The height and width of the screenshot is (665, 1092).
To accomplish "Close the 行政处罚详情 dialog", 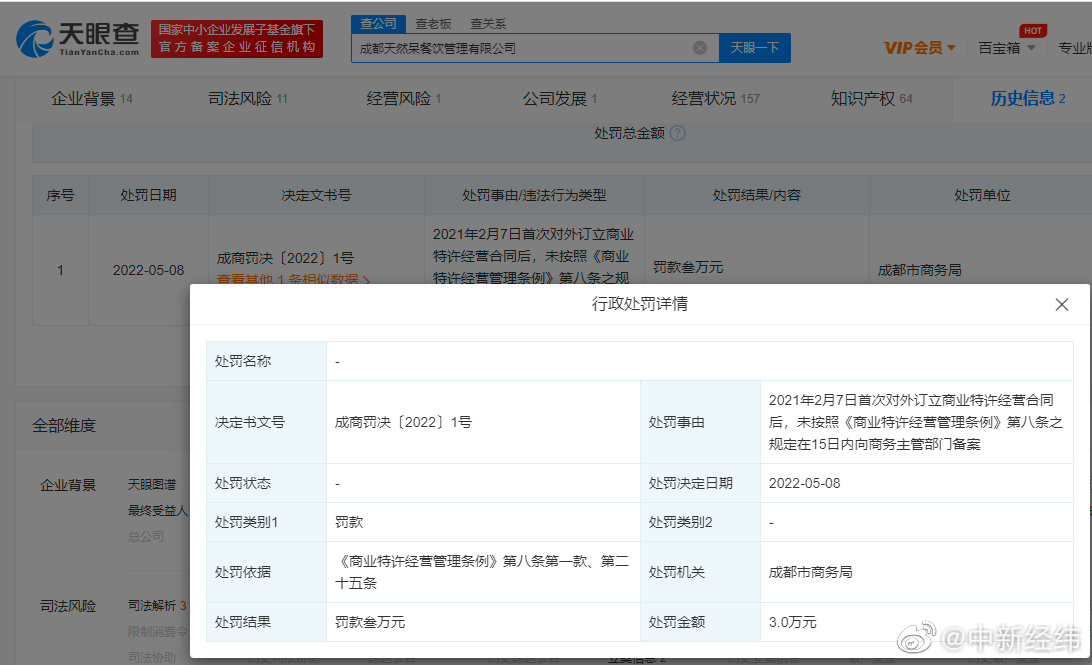I will (1061, 304).
